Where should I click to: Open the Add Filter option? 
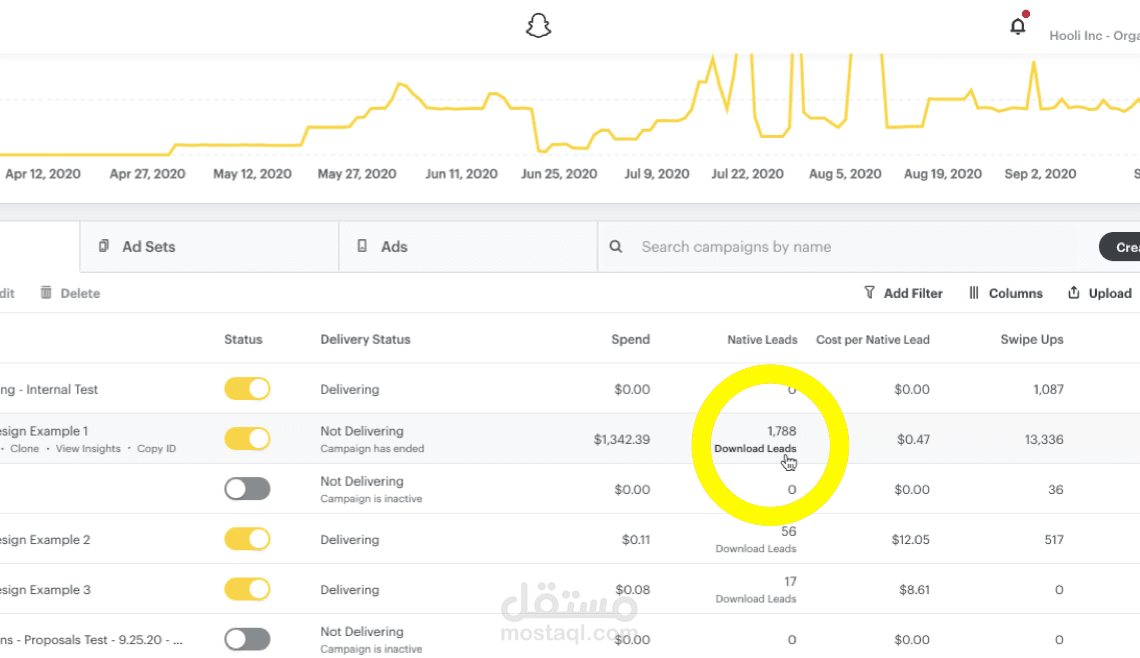(903, 293)
